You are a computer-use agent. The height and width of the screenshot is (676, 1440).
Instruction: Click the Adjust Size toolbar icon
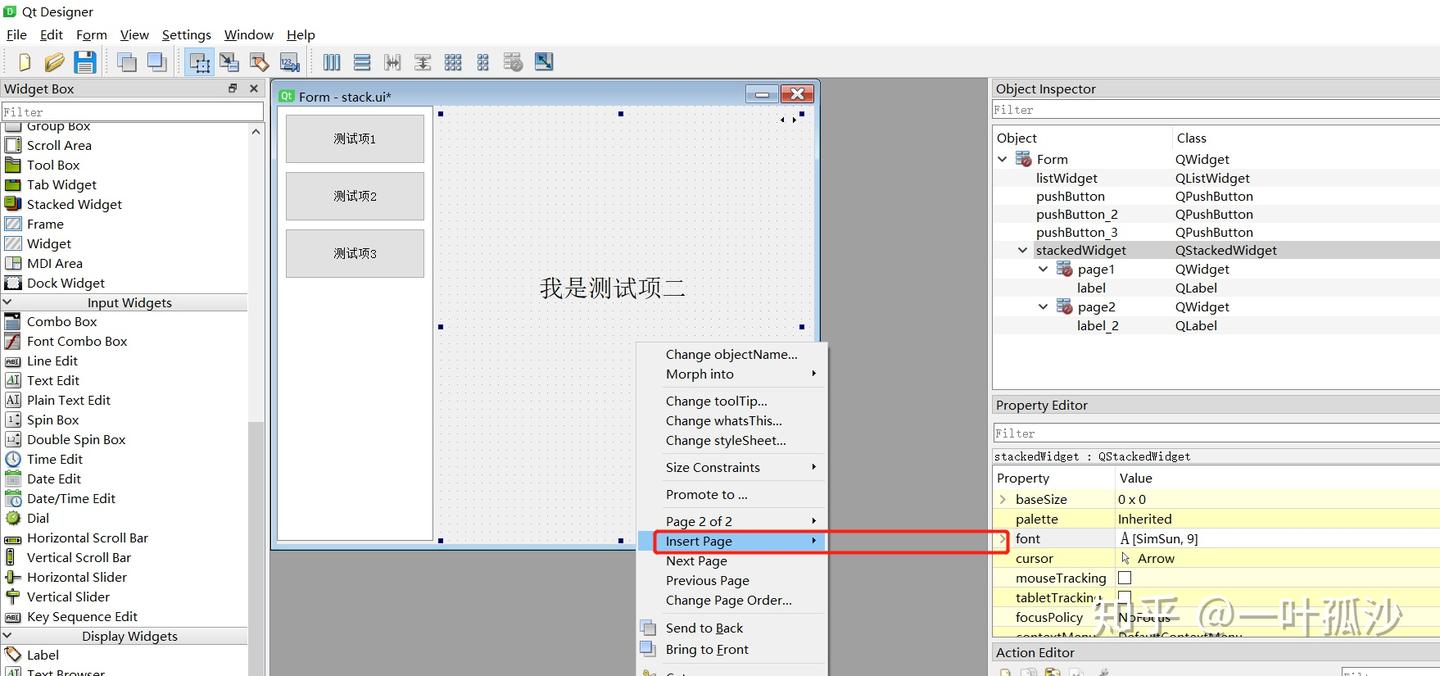click(543, 61)
